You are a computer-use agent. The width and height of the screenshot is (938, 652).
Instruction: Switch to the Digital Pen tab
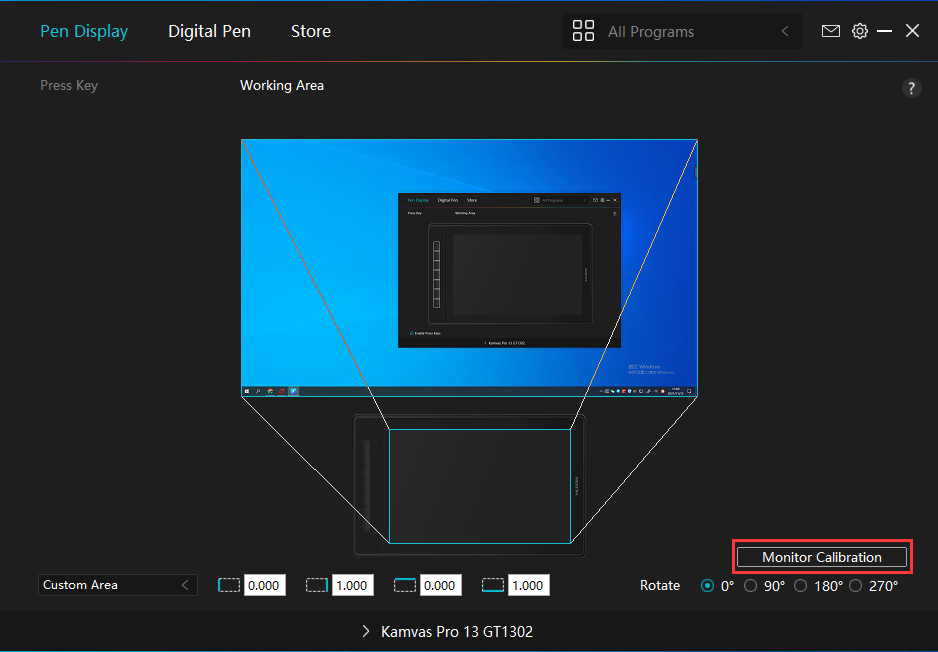point(209,31)
